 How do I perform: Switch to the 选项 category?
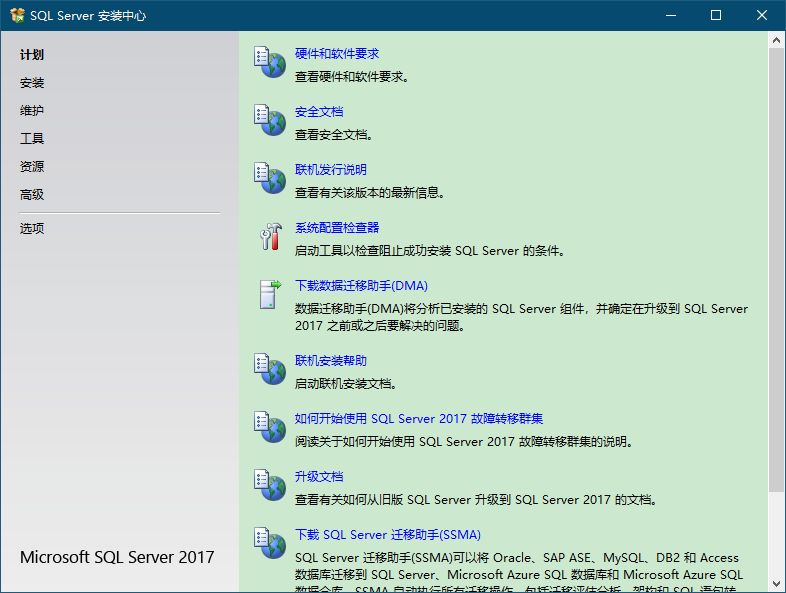point(32,229)
